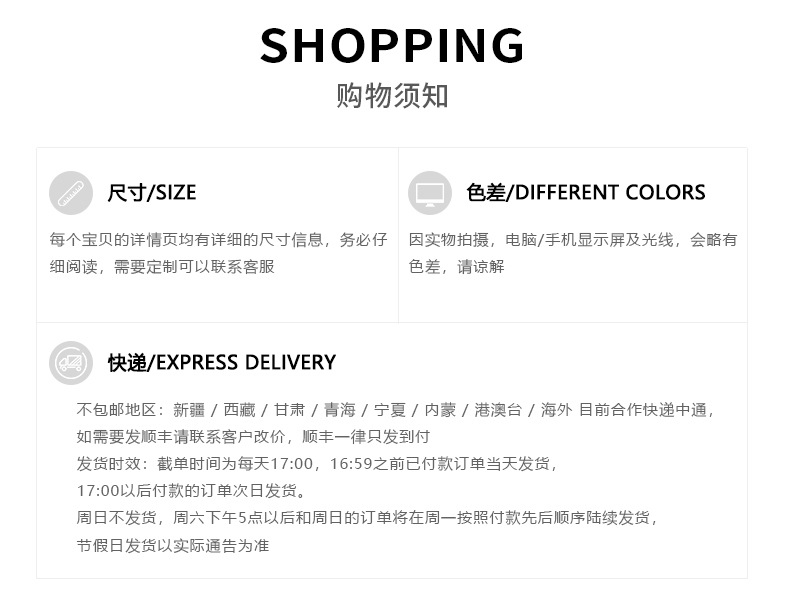This screenshot has width=790, height=615.
Task: Click the line starting 如需要发顺丰
Action: click(x=253, y=437)
